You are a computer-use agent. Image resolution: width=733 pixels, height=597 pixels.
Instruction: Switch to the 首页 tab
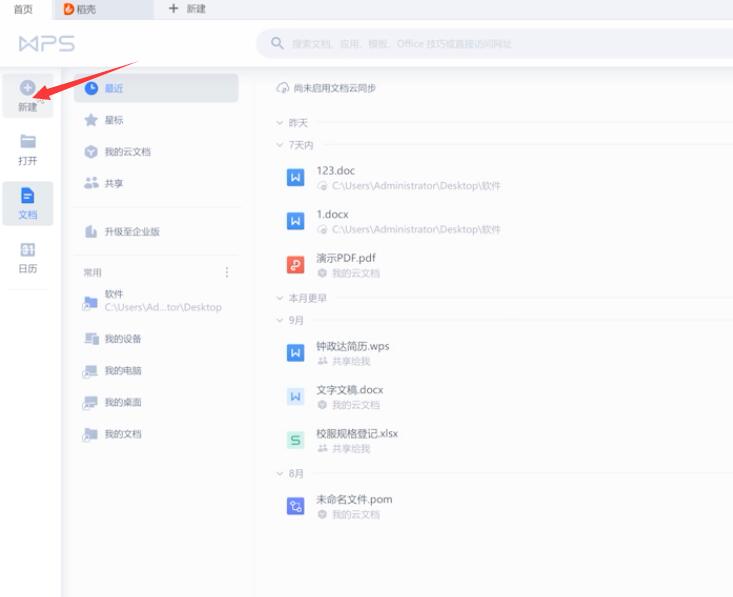23,9
